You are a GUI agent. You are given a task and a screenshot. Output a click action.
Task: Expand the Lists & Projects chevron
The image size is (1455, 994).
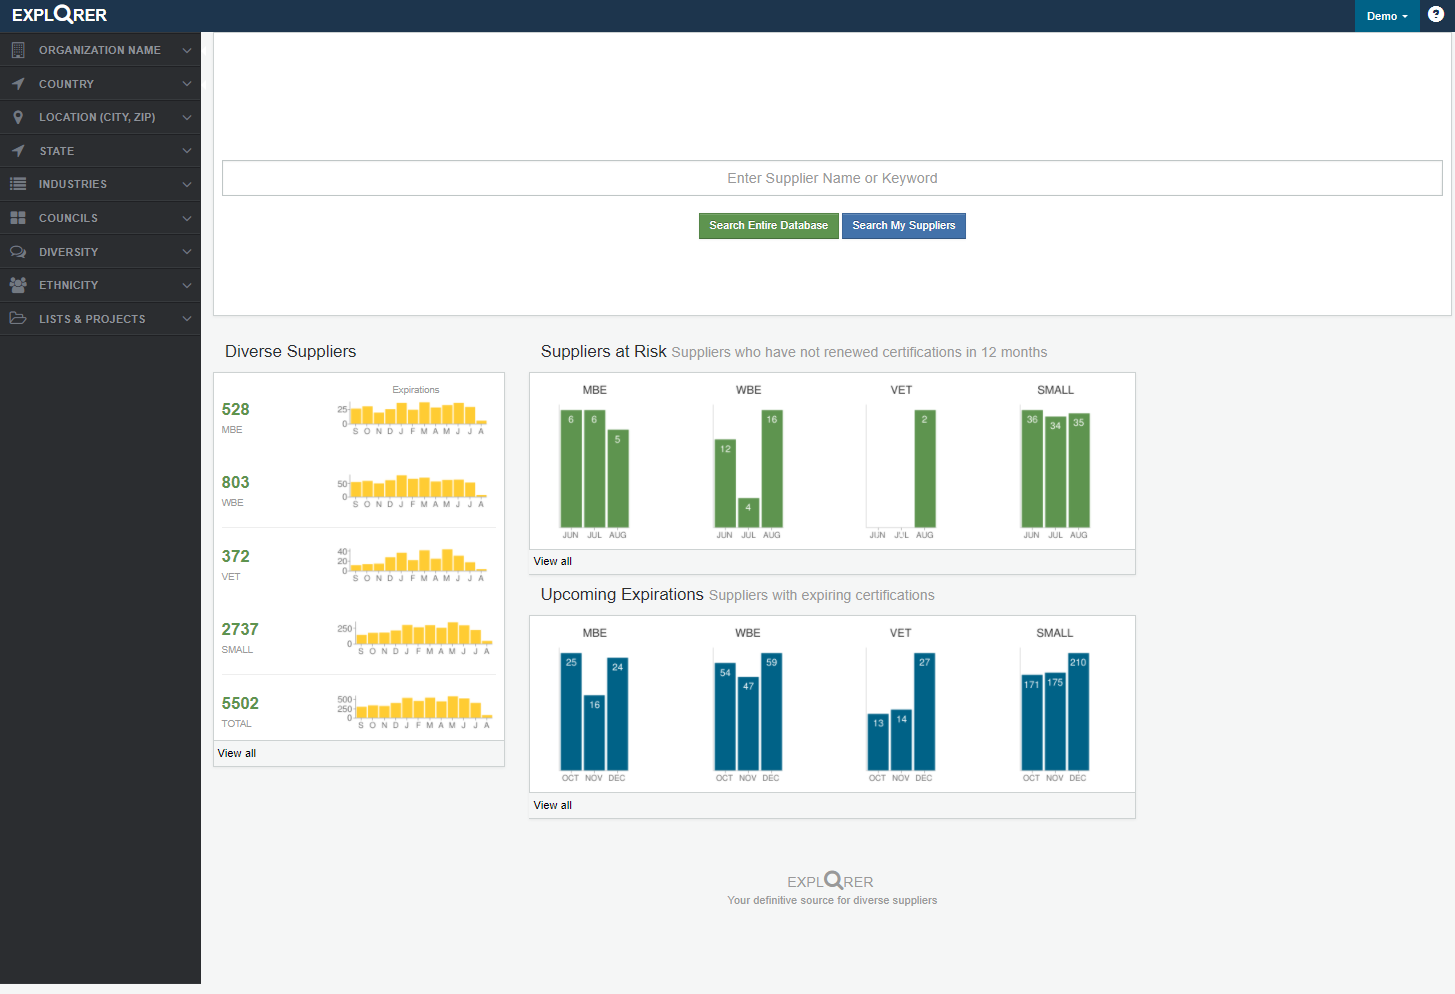click(x=187, y=319)
